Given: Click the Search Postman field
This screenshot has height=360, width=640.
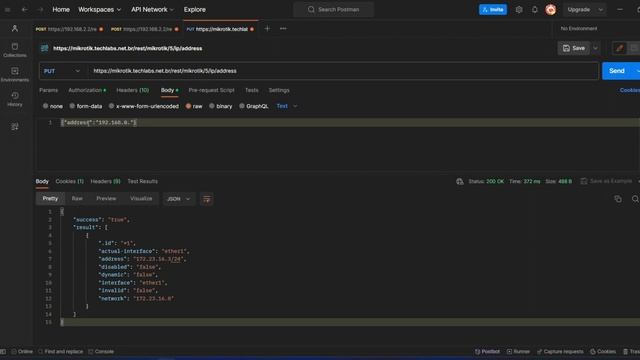Looking at the screenshot, I should (x=333, y=9).
